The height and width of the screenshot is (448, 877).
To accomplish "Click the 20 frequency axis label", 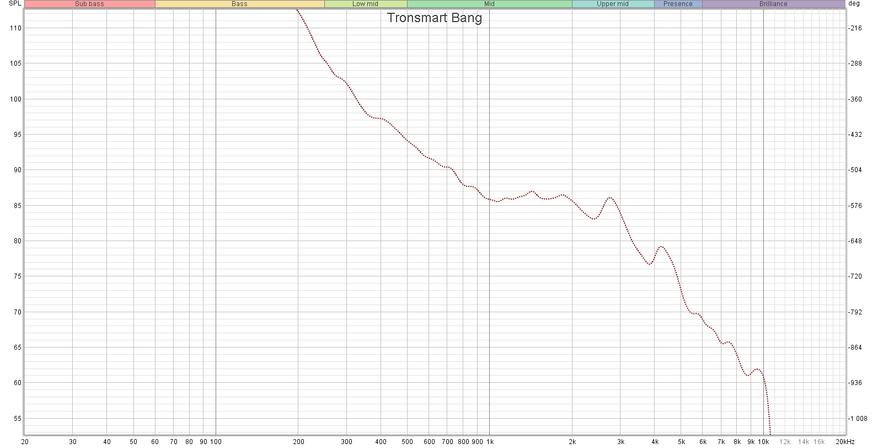I will pyautogui.click(x=25, y=442).
